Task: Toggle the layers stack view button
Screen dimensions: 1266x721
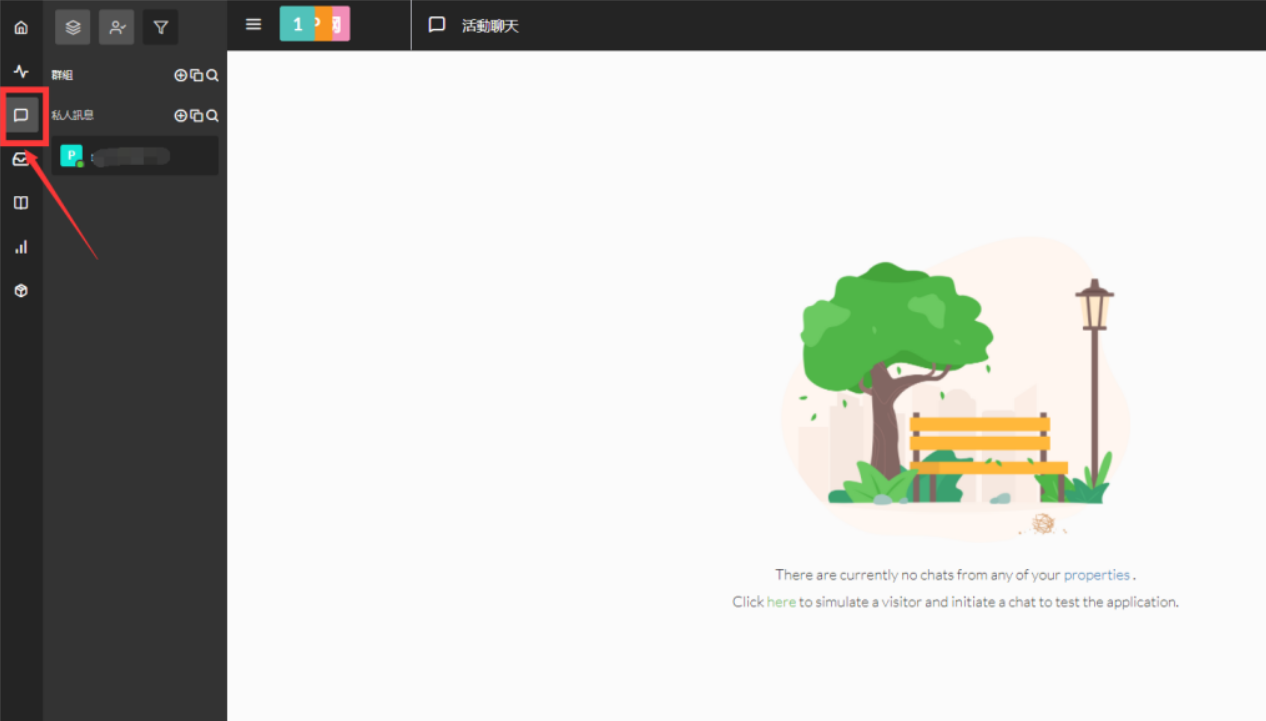Action: (73, 27)
